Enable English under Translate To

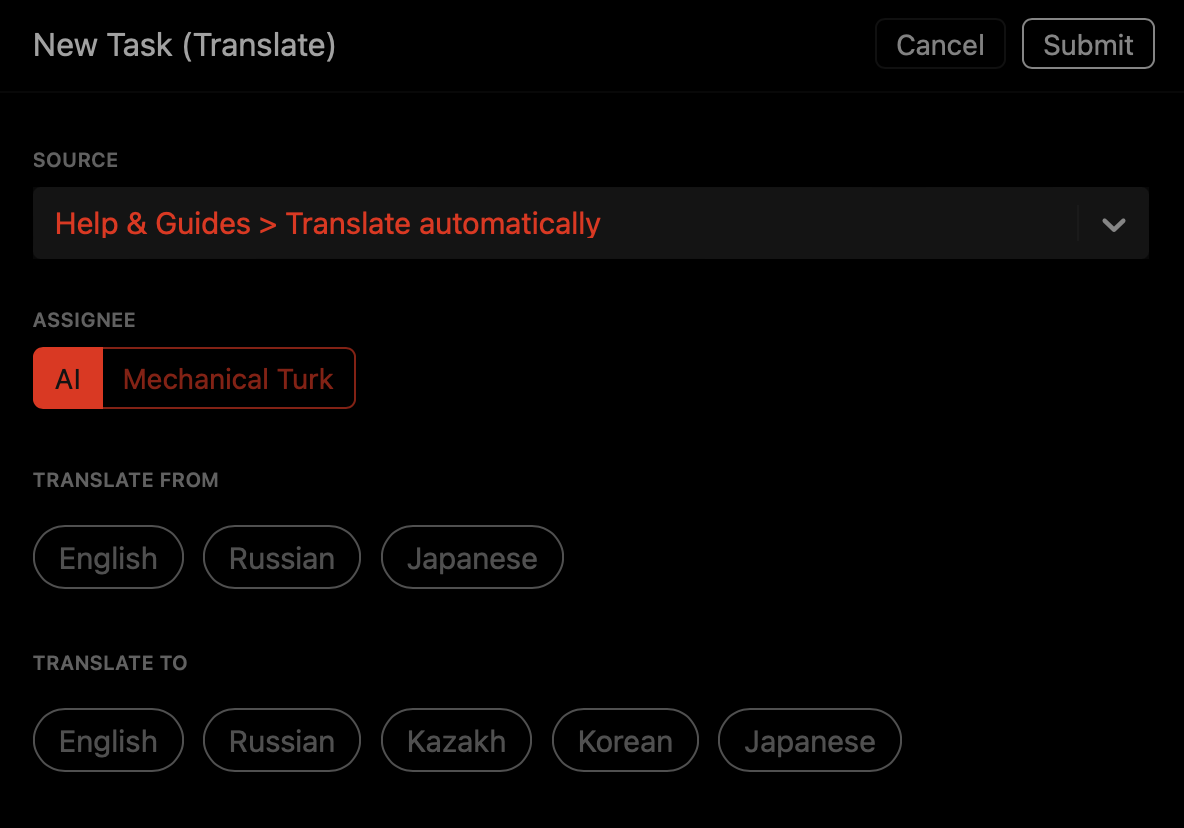coord(108,741)
